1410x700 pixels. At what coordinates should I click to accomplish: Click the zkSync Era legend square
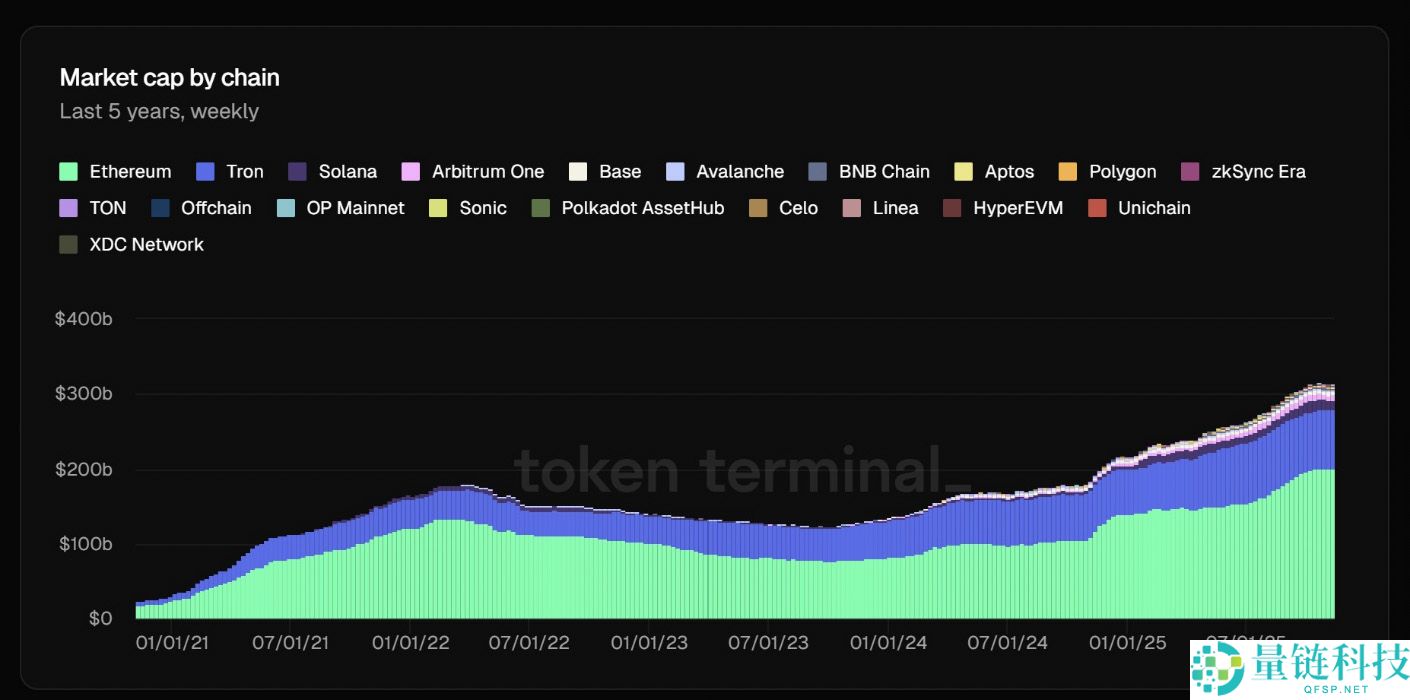[1190, 172]
